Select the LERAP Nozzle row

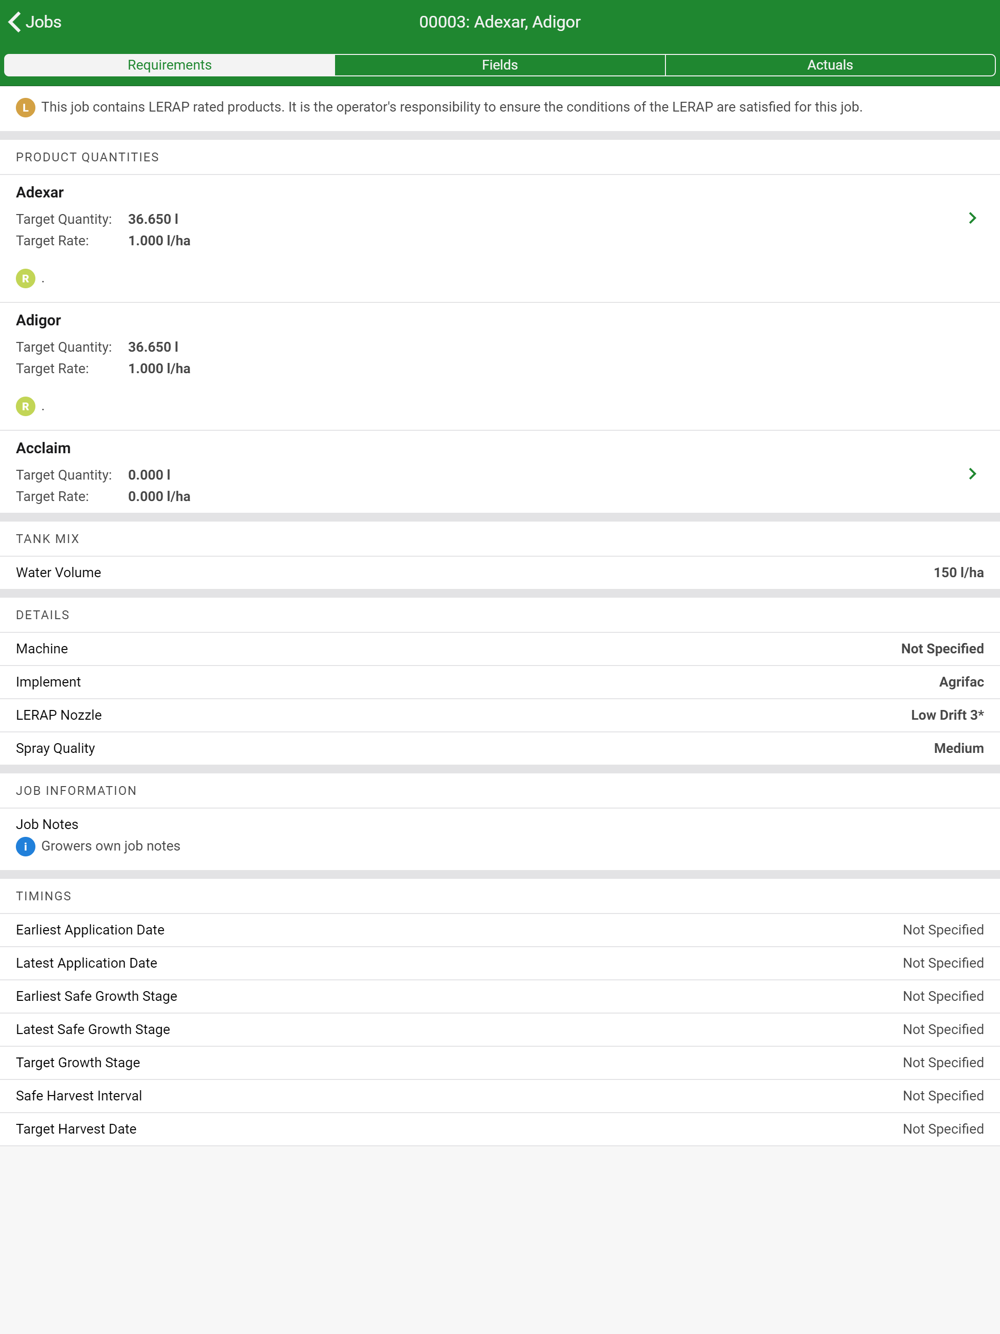(500, 715)
